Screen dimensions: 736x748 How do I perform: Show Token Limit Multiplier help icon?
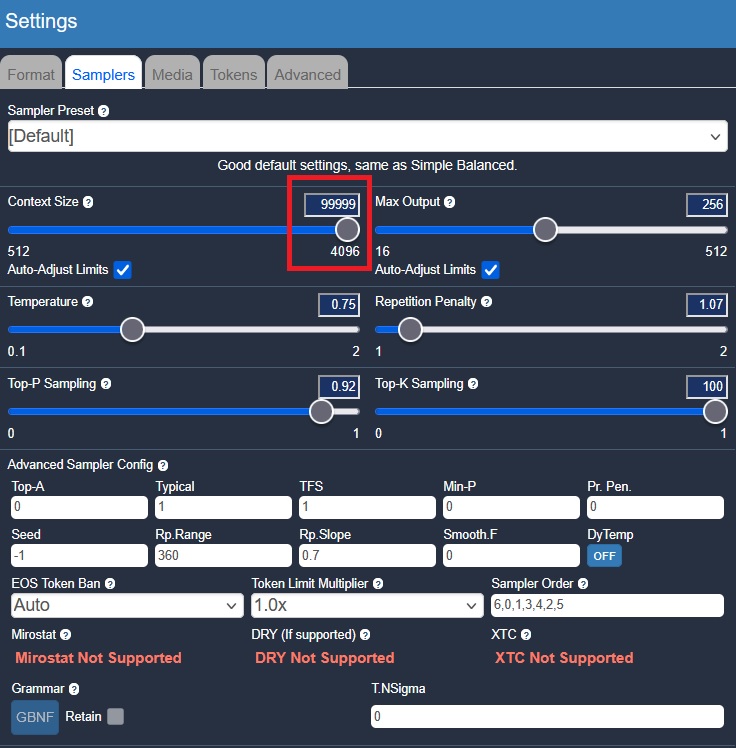coord(378,584)
